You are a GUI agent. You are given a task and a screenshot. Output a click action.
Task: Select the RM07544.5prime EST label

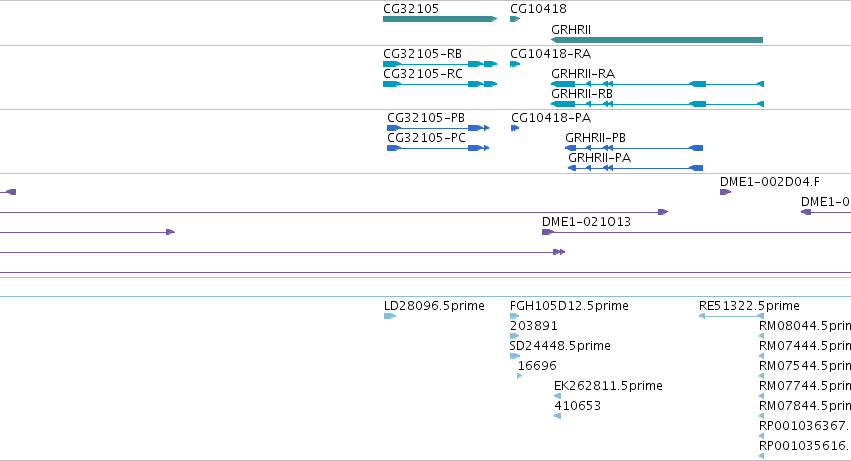click(x=805, y=366)
